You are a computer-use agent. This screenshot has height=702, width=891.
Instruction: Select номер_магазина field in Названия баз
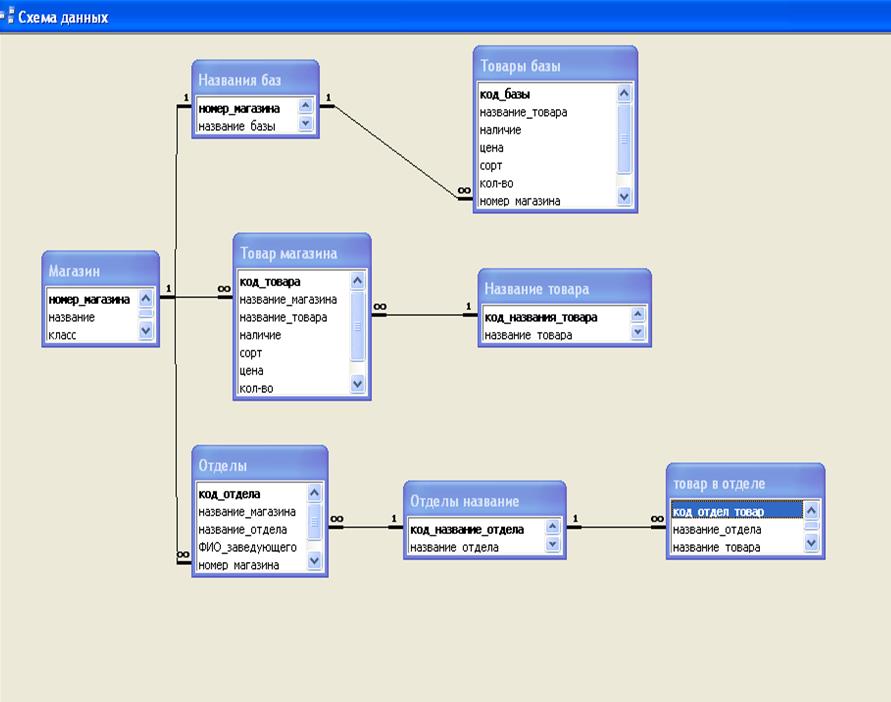[x=247, y=108]
